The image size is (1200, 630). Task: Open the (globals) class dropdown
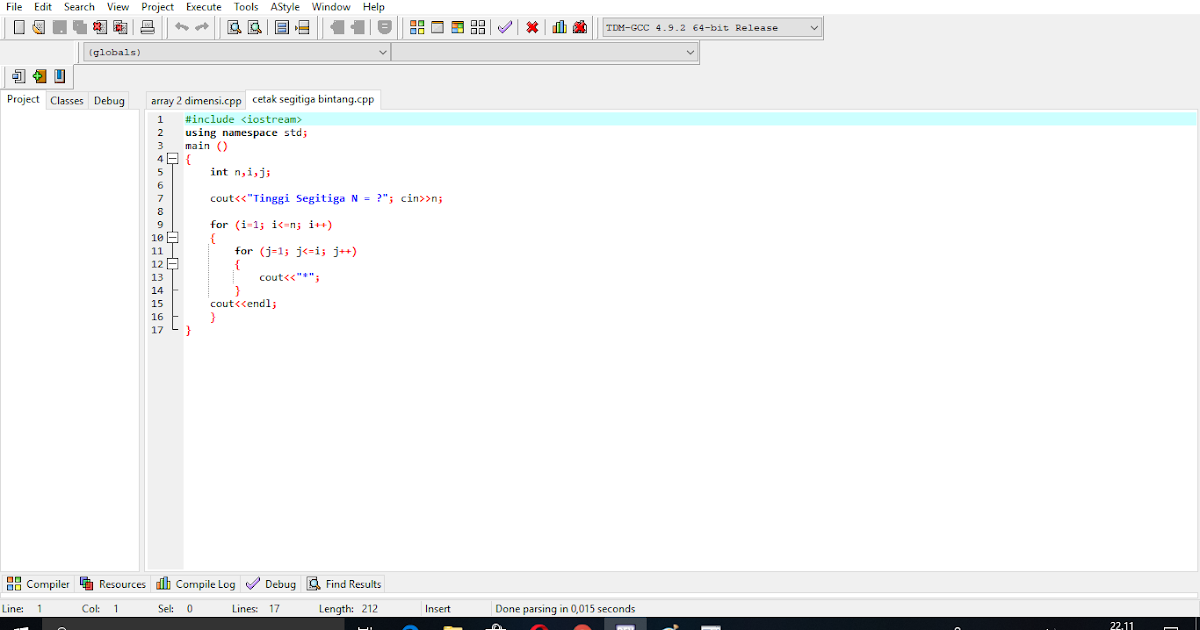pyautogui.click(x=236, y=52)
